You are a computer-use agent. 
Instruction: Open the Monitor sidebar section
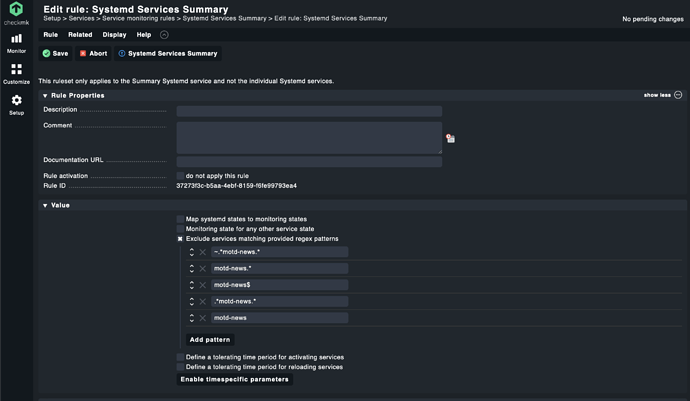tap(16, 41)
